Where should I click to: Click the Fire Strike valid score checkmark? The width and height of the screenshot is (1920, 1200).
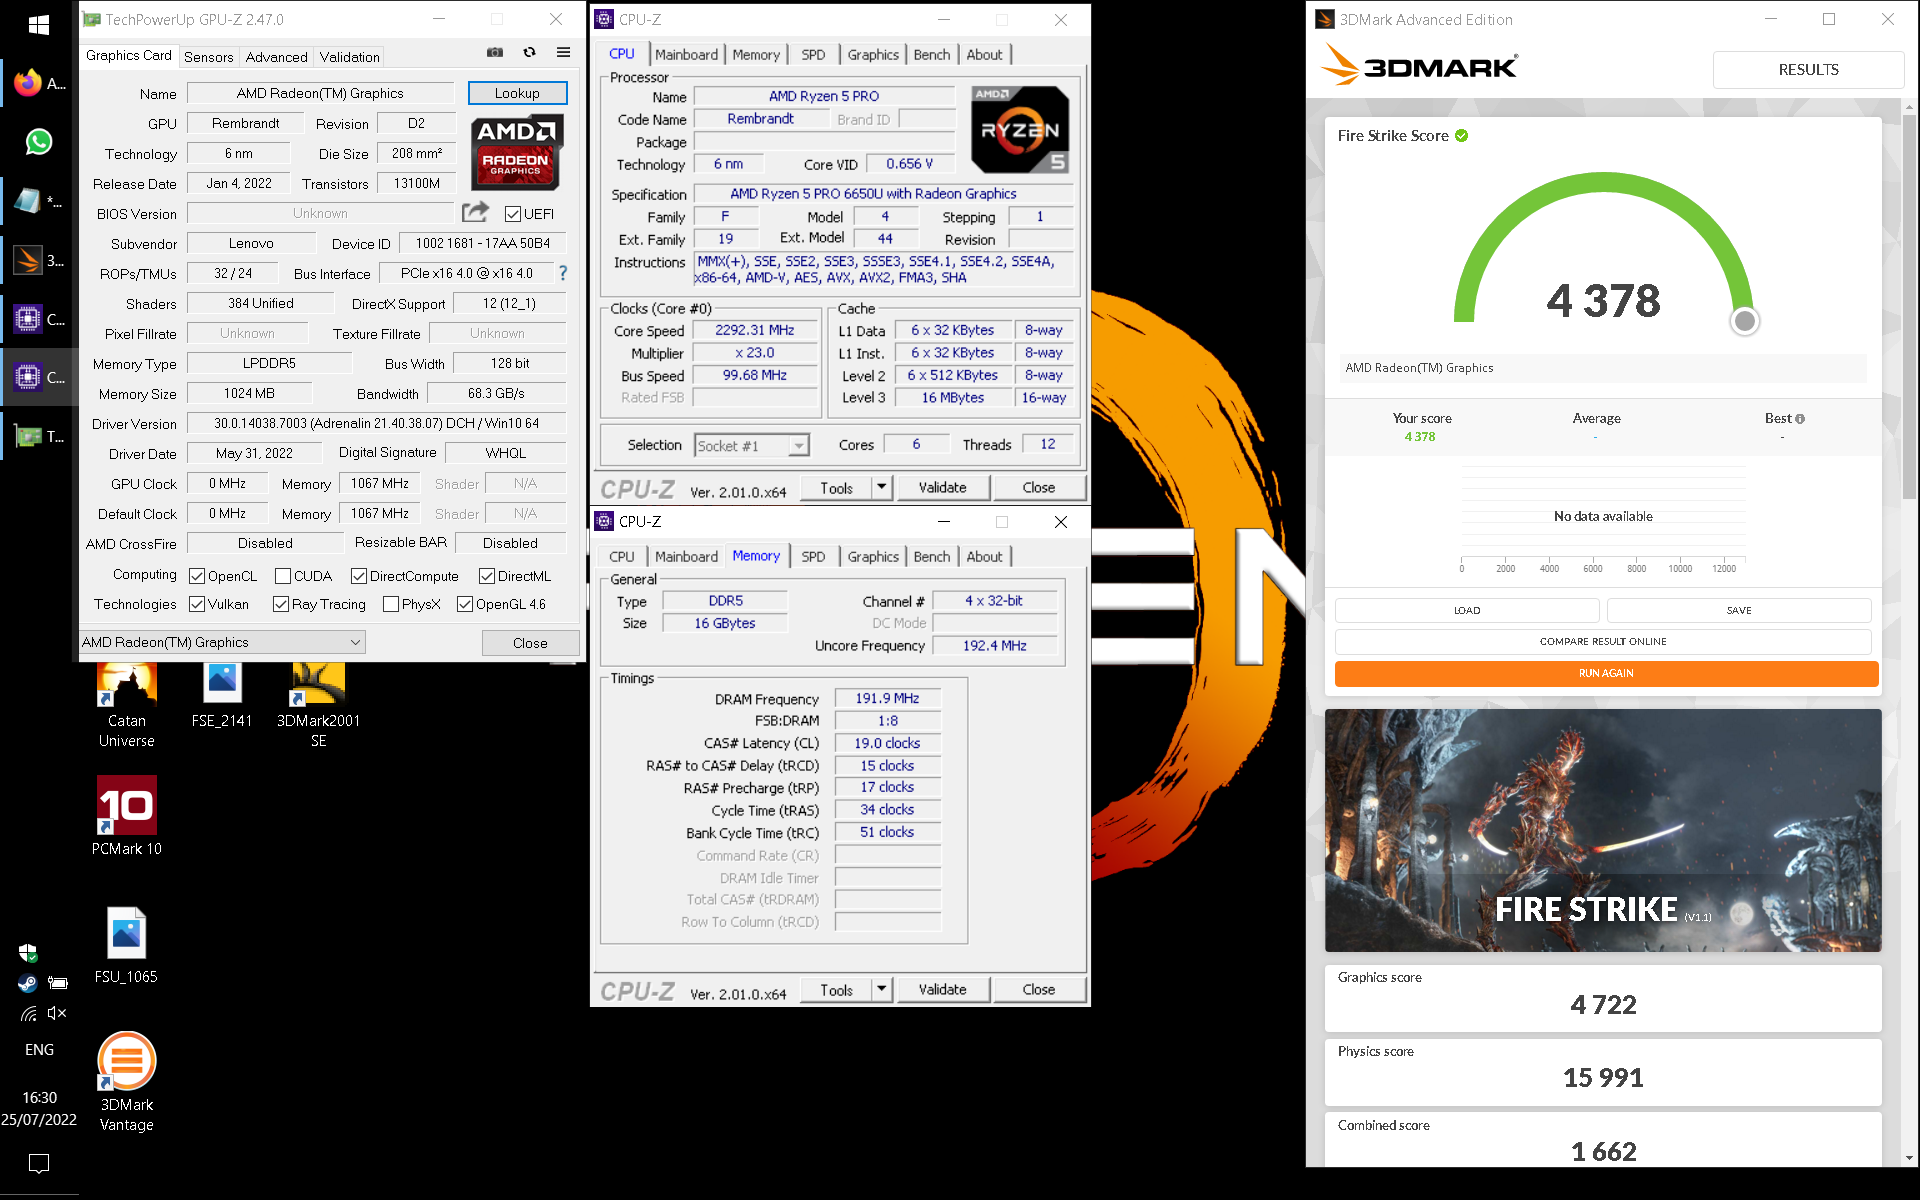1462,136
